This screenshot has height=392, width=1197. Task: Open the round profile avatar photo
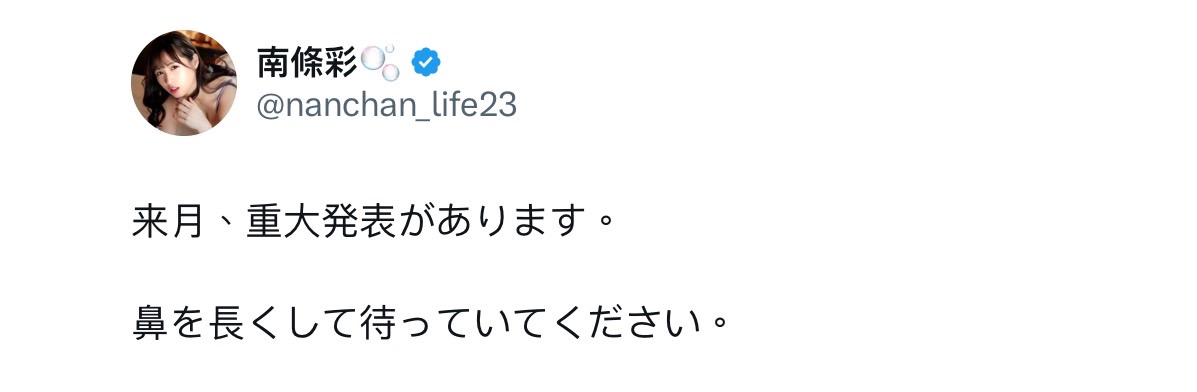pyautogui.click(x=184, y=83)
